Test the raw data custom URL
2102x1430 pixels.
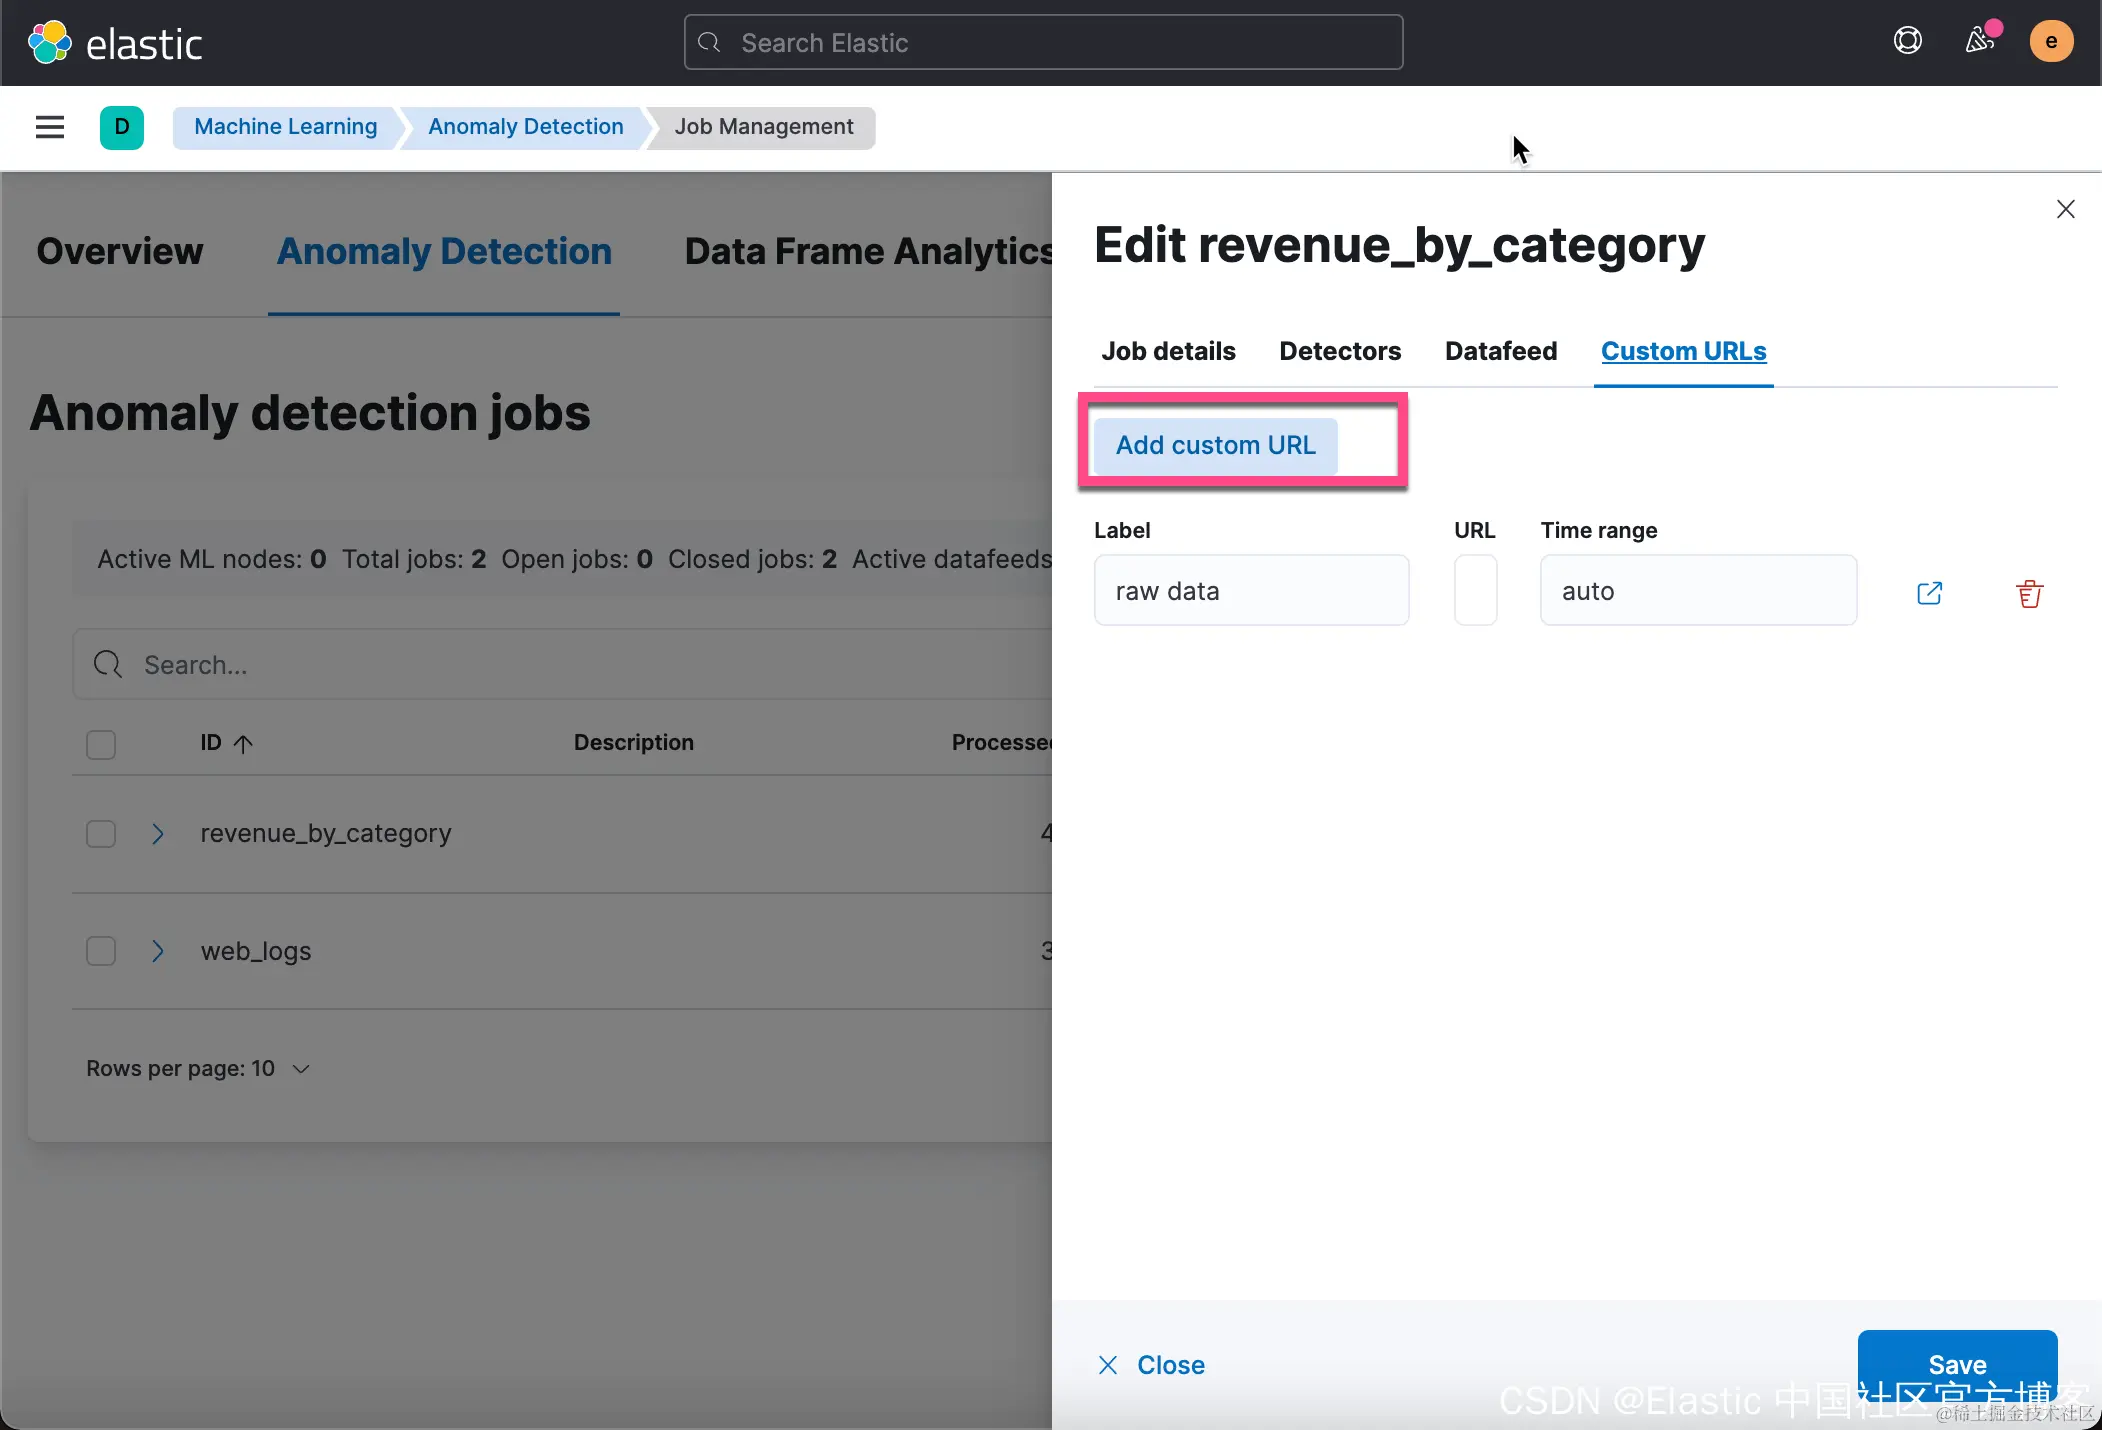point(1929,593)
